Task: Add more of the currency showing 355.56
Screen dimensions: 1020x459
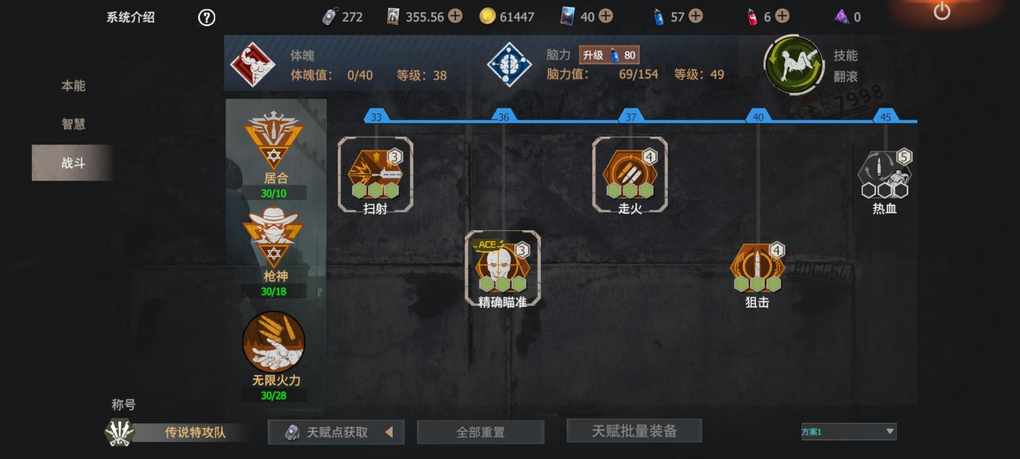Action: (x=455, y=16)
